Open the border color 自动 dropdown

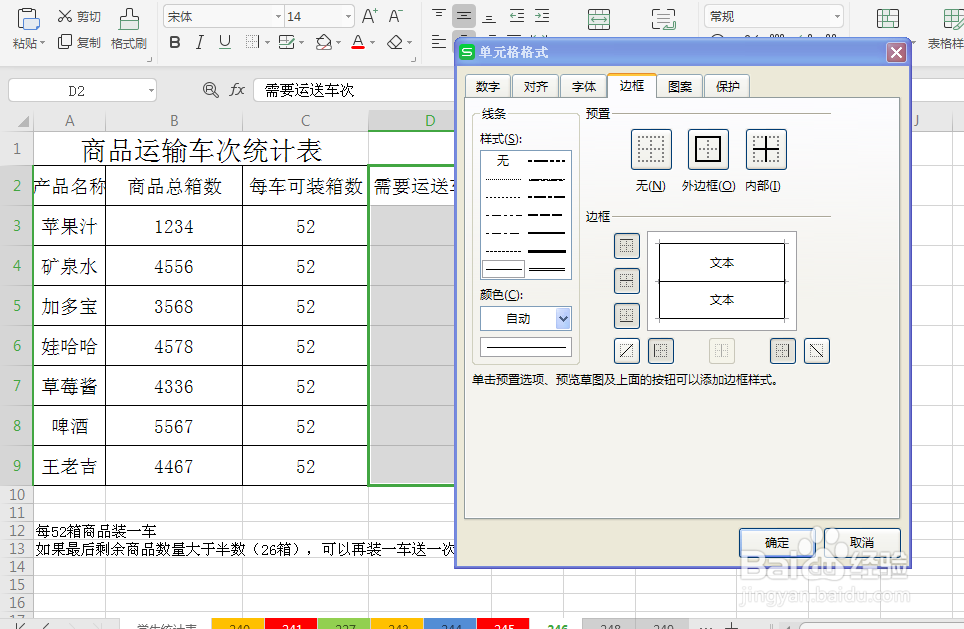[x=563, y=318]
